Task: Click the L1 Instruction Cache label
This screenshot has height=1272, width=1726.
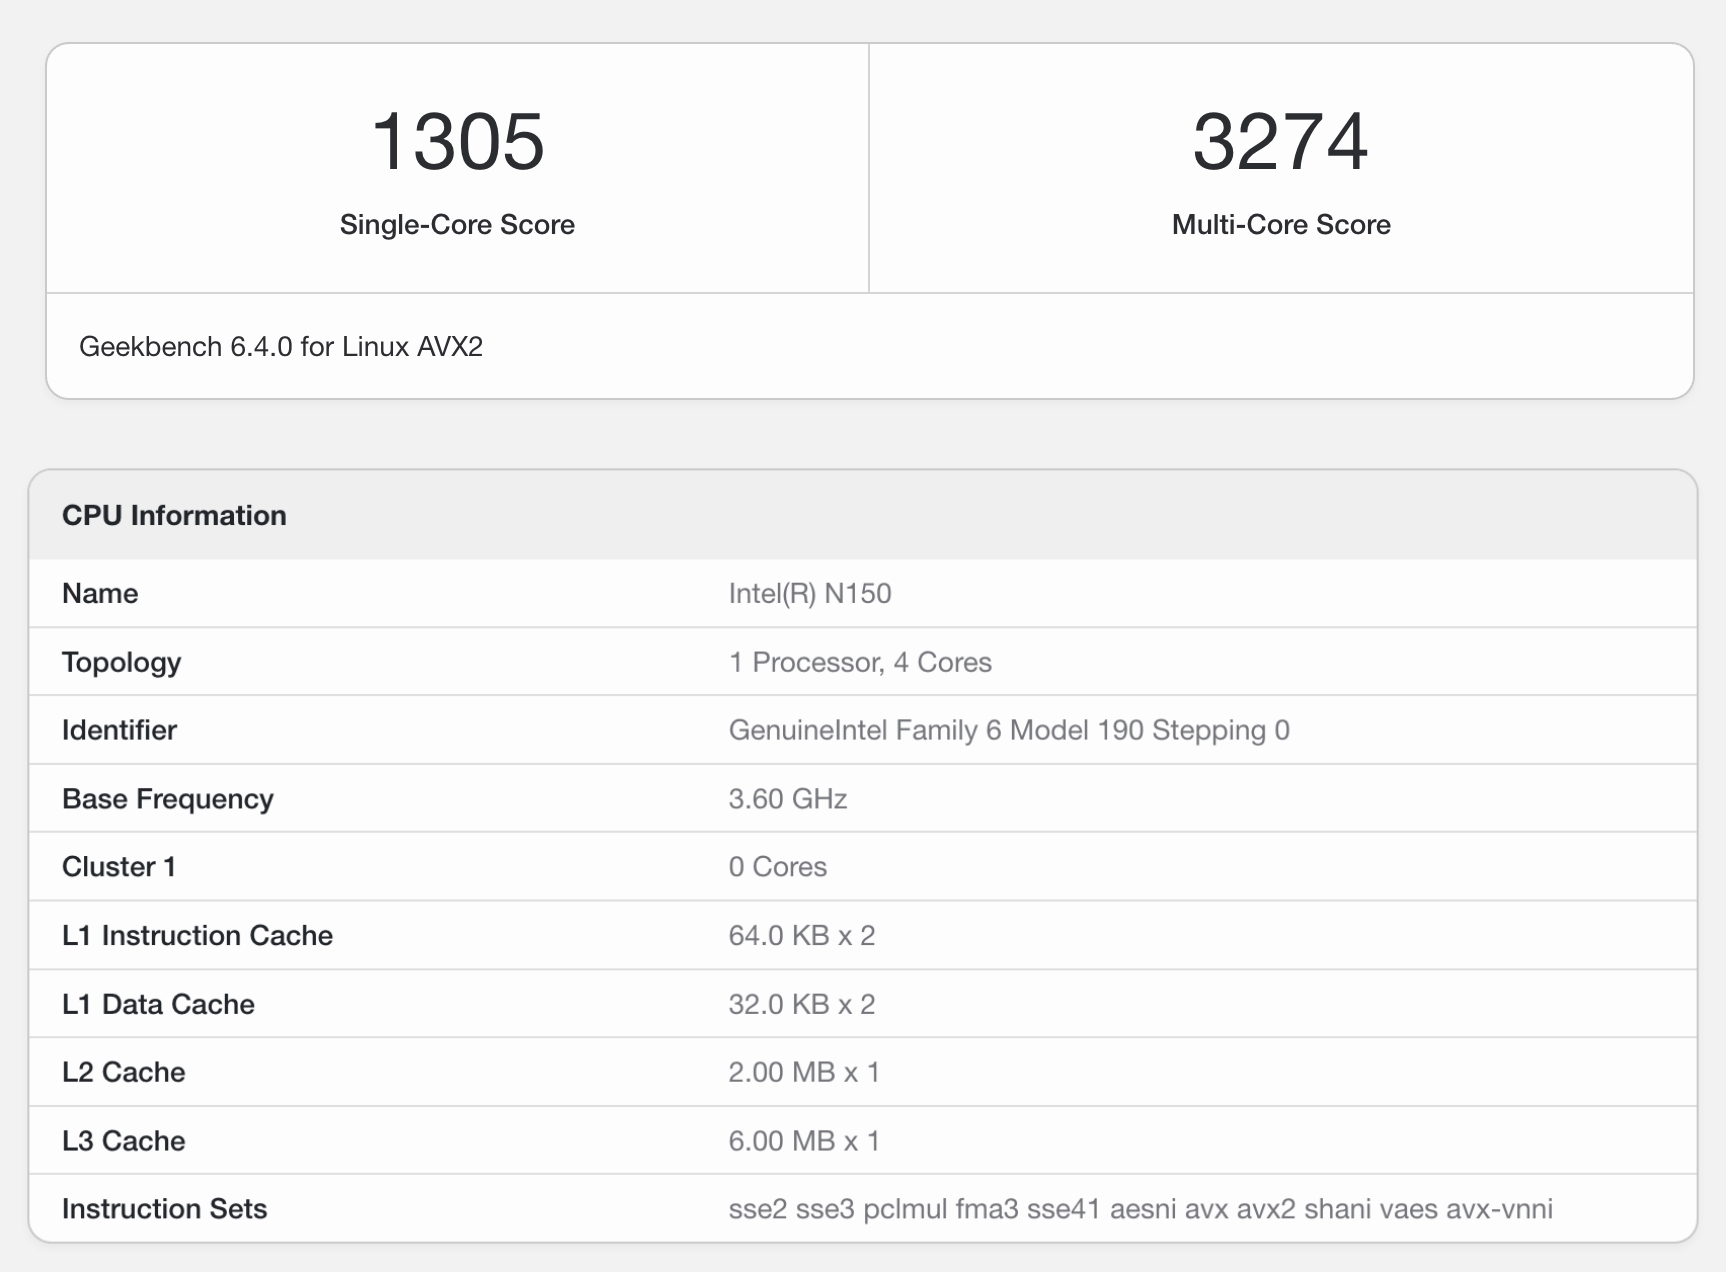Action: click(197, 935)
